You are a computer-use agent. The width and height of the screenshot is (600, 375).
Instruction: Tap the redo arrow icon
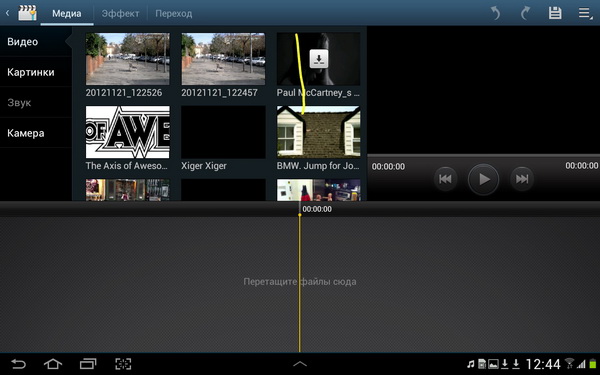[525, 13]
